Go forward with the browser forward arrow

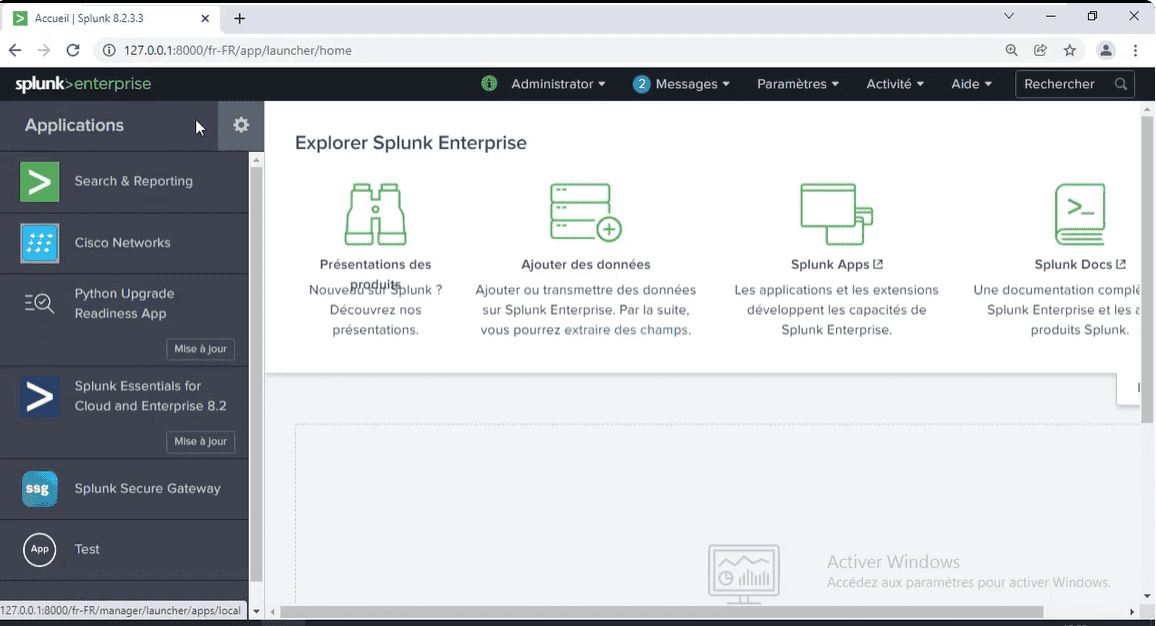click(43, 50)
